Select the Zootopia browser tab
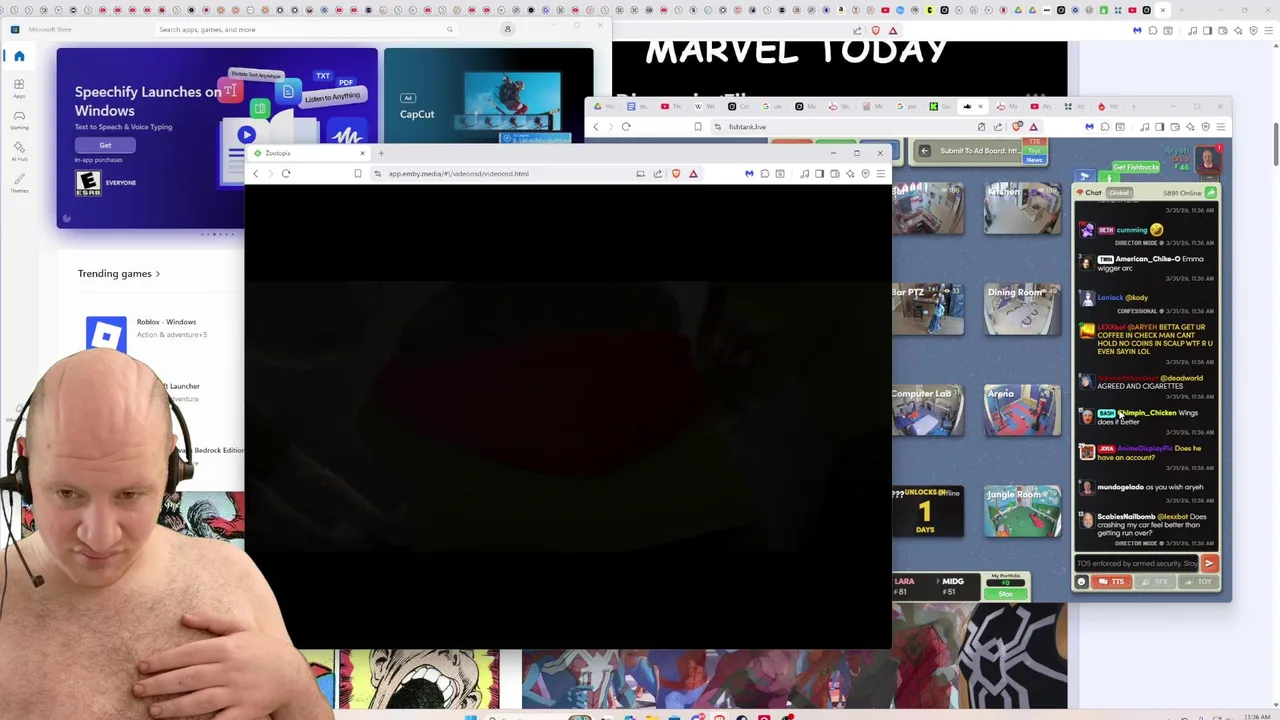The image size is (1280, 720). tap(310, 153)
